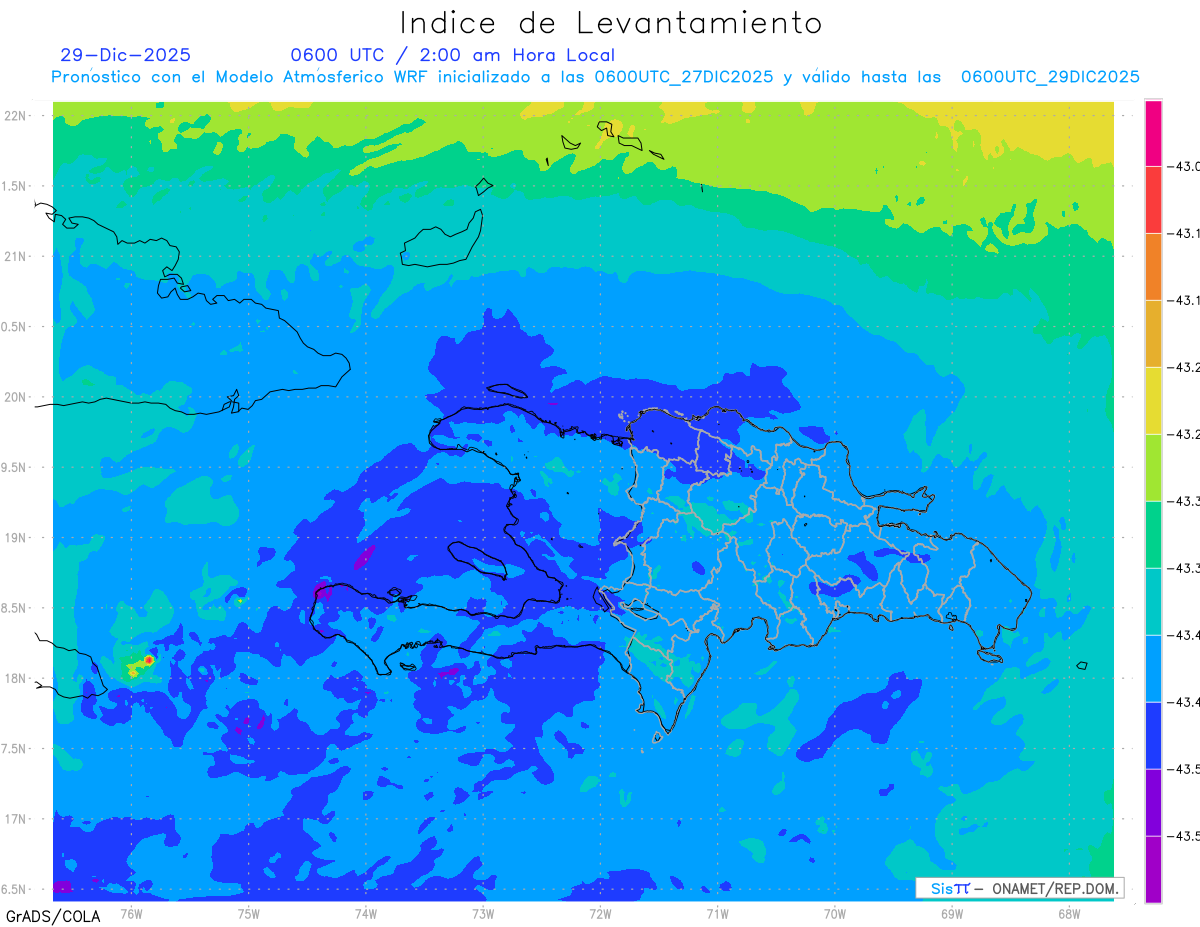Image resolution: width=1200 pixels, height=927 pixels.
Task: Click the "17N" latitude label
Action: 16,819
